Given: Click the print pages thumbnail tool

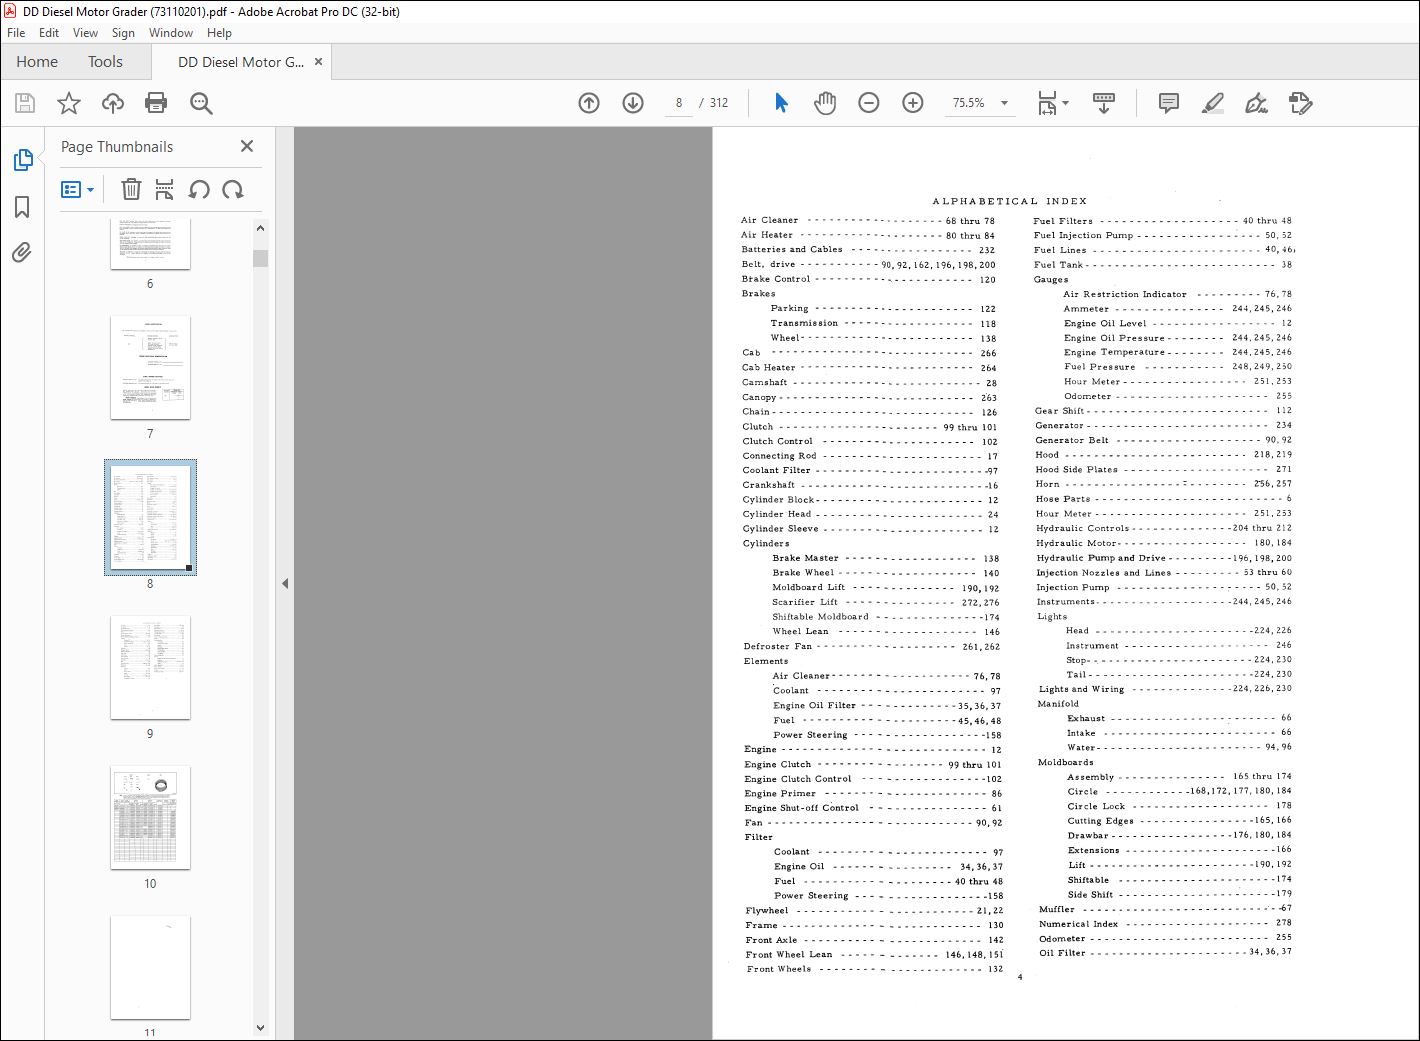Looking at the screenshot, I should pos(165,189).
